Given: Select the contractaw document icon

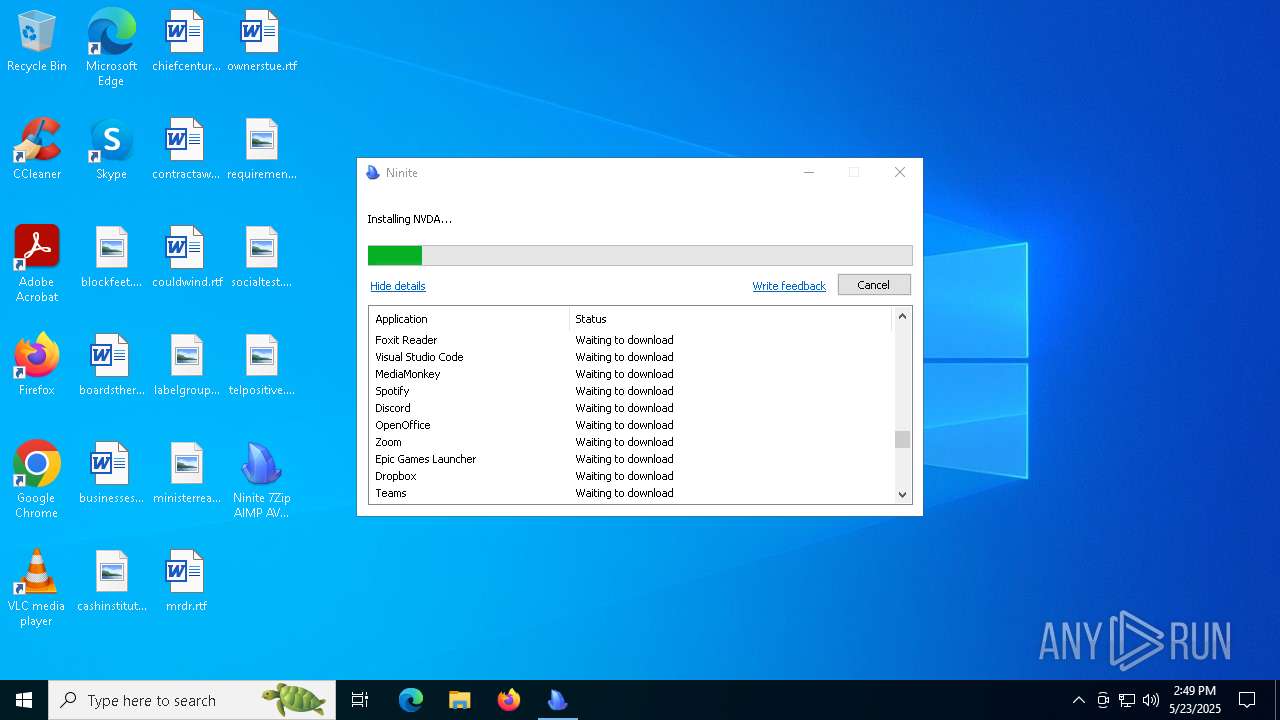Looking at the screenshot, I should tap(186, 150).
